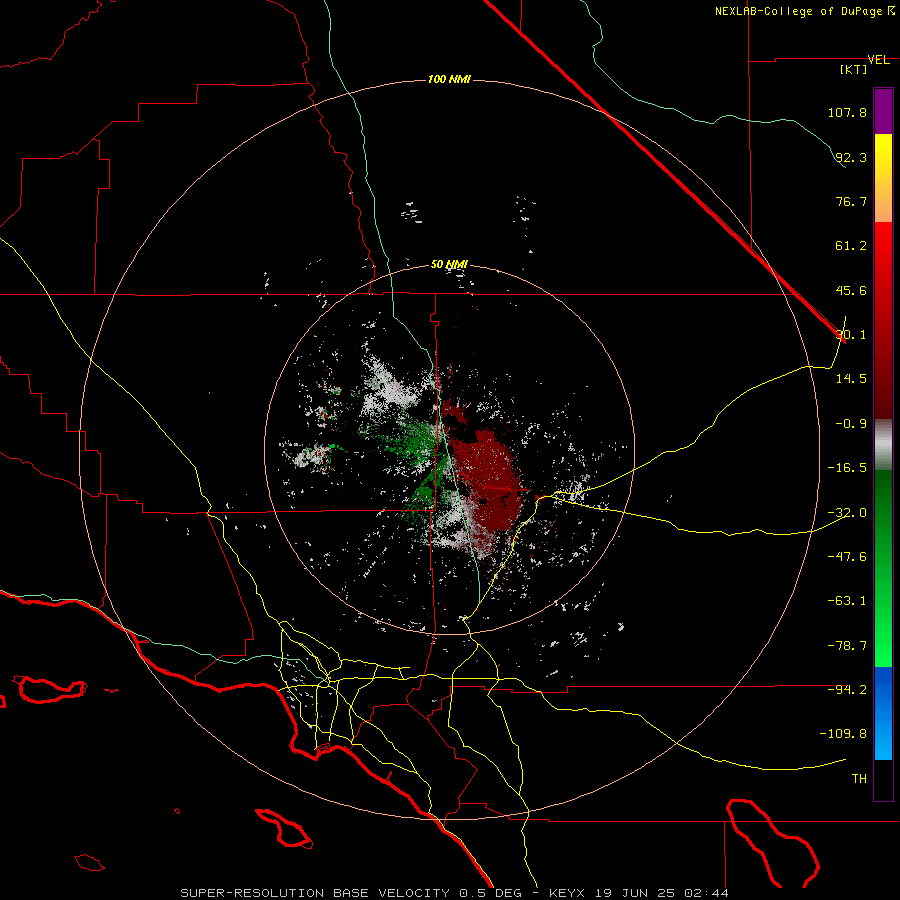Click the Super-Resolution Base Velocity footer caption
This screenshot has width=900, height=900.
(x=455, y=893)
